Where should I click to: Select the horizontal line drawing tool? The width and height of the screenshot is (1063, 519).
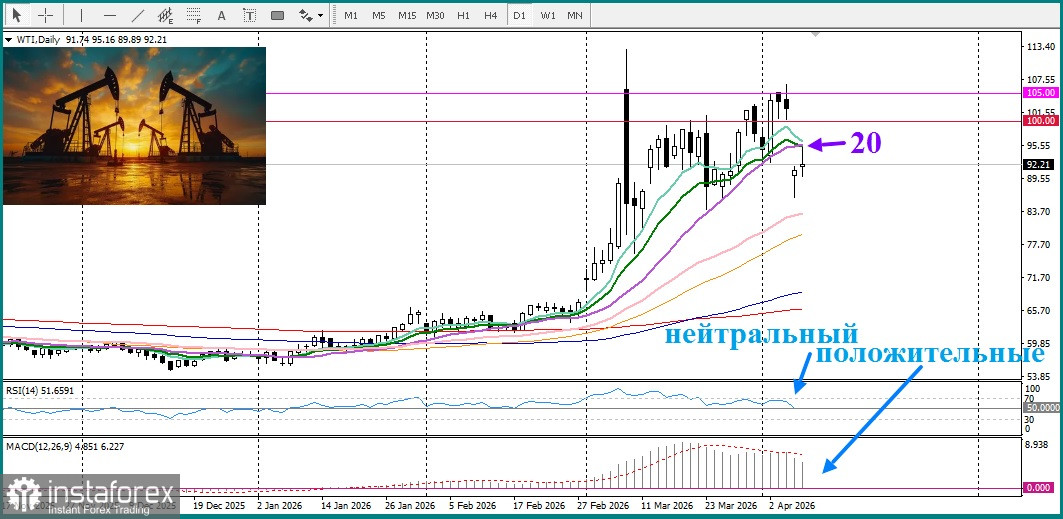click(110, 15)
